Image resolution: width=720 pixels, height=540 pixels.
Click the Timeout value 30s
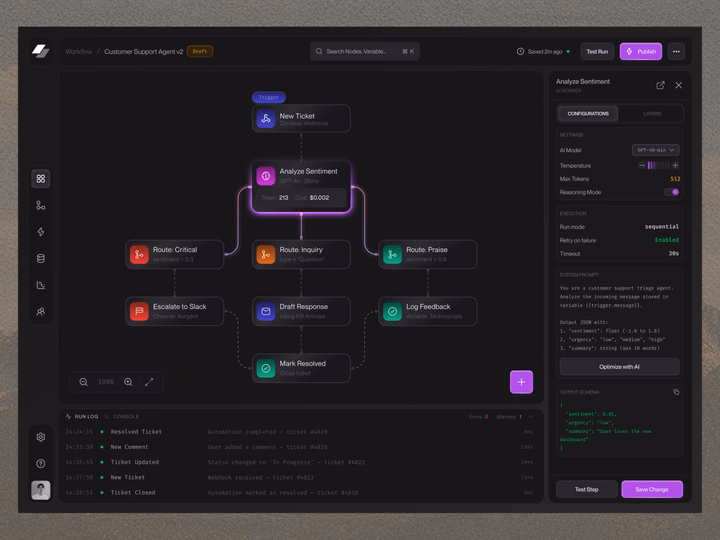pos(674,253)
